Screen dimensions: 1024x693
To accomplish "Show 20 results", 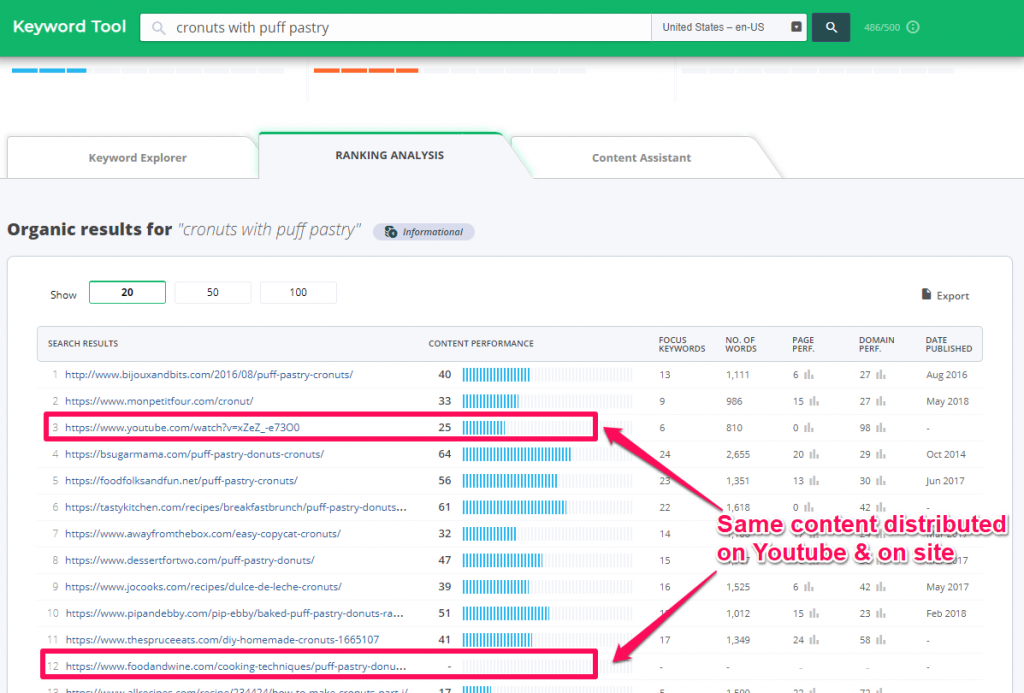I will [127, 293].
